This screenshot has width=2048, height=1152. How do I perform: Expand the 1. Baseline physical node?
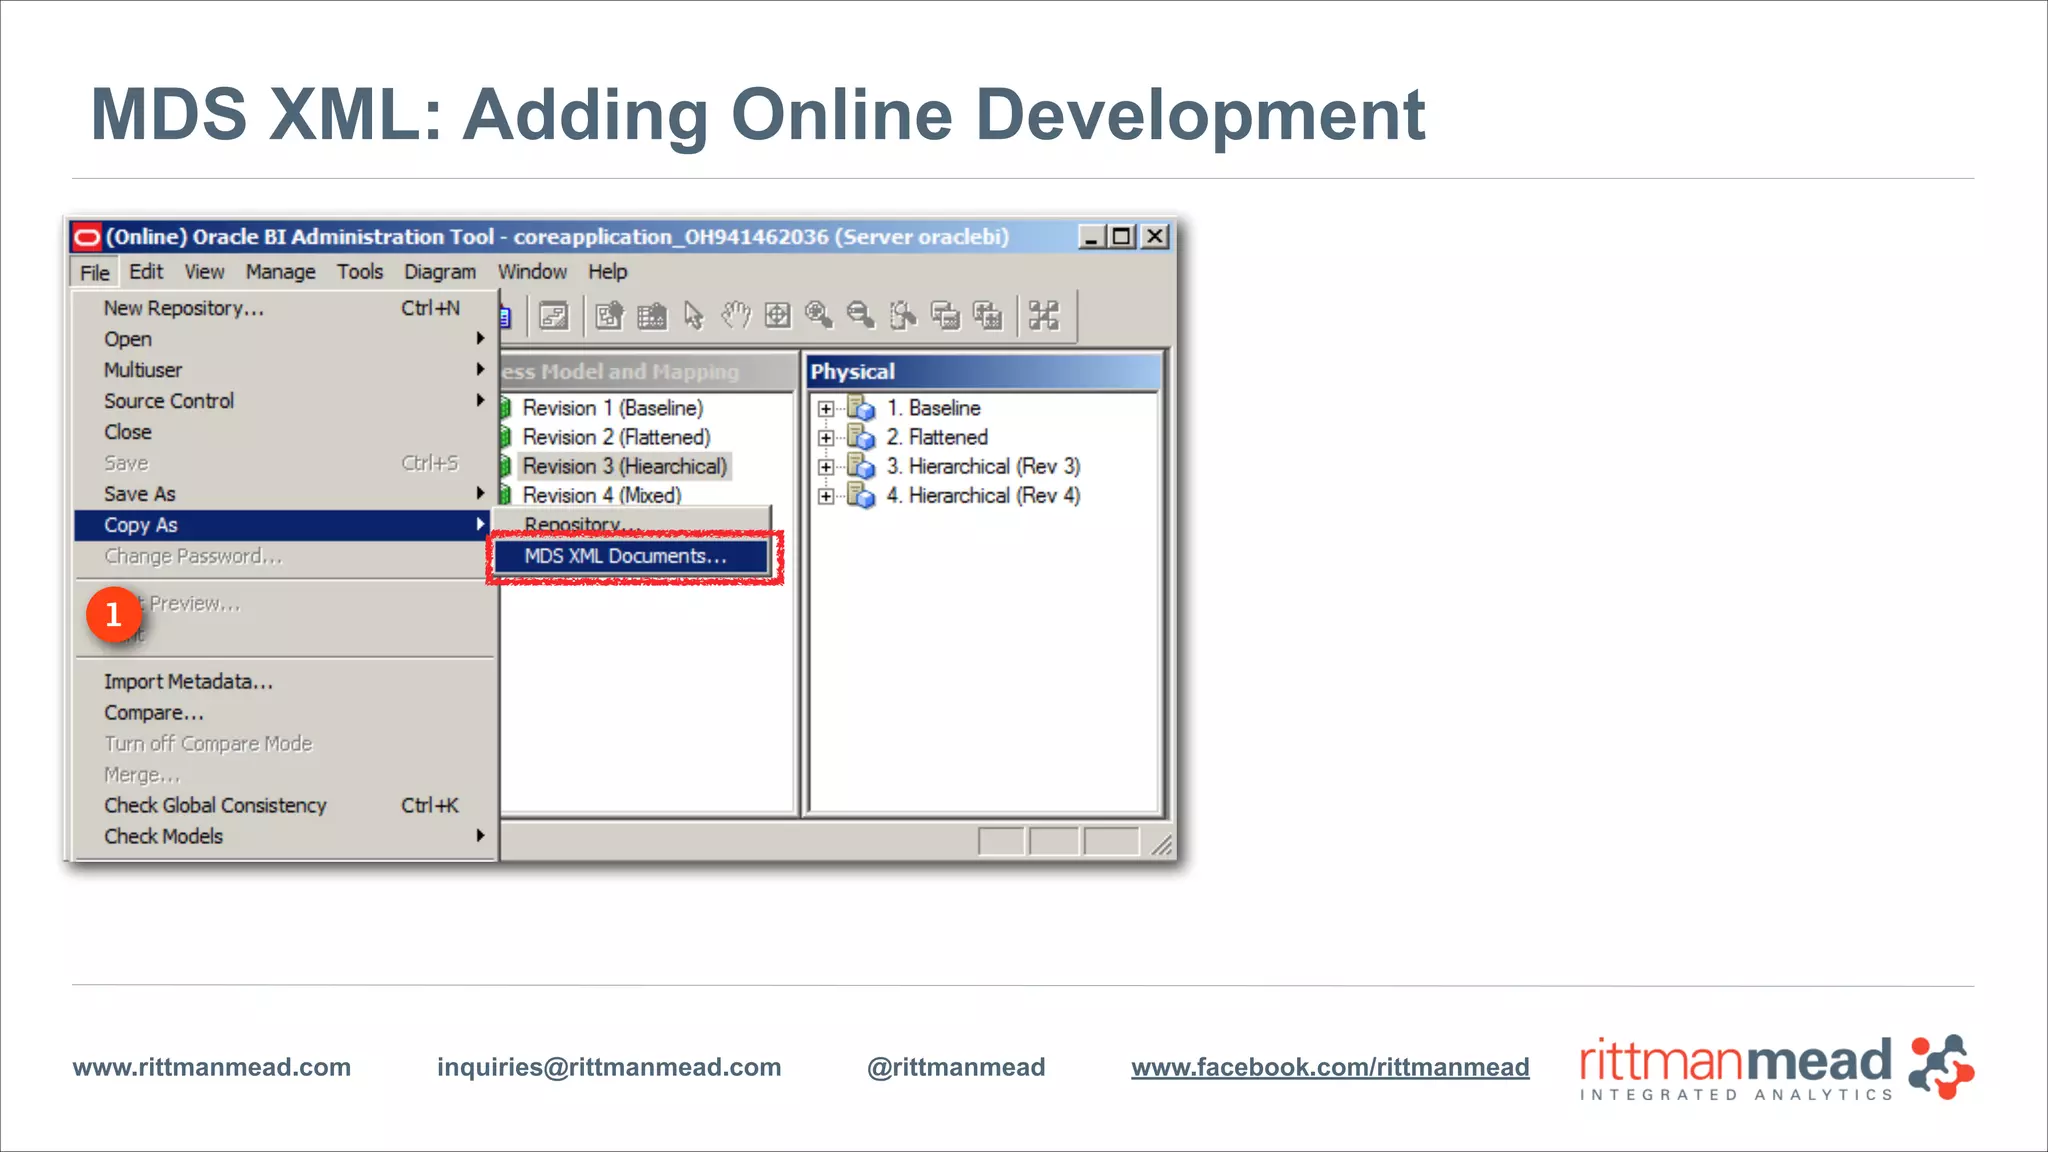click(826, 409)
